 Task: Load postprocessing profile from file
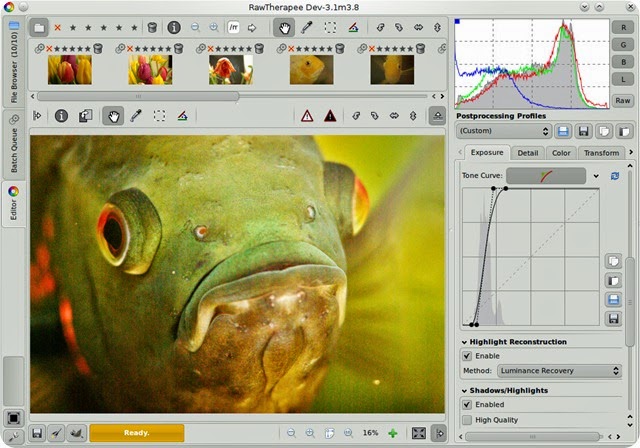point(563,131)
